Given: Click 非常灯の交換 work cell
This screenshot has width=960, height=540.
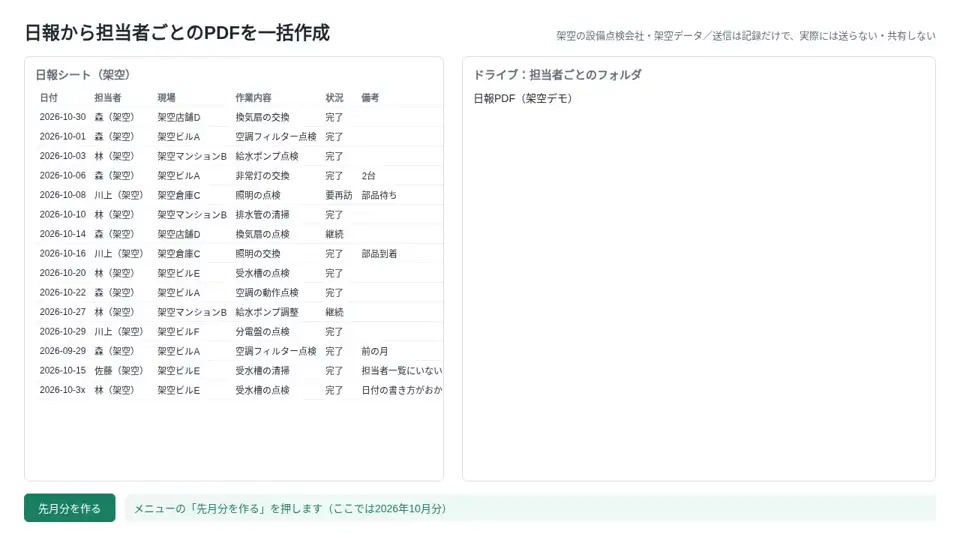Looking at the screenshot, I should point(263,176).
